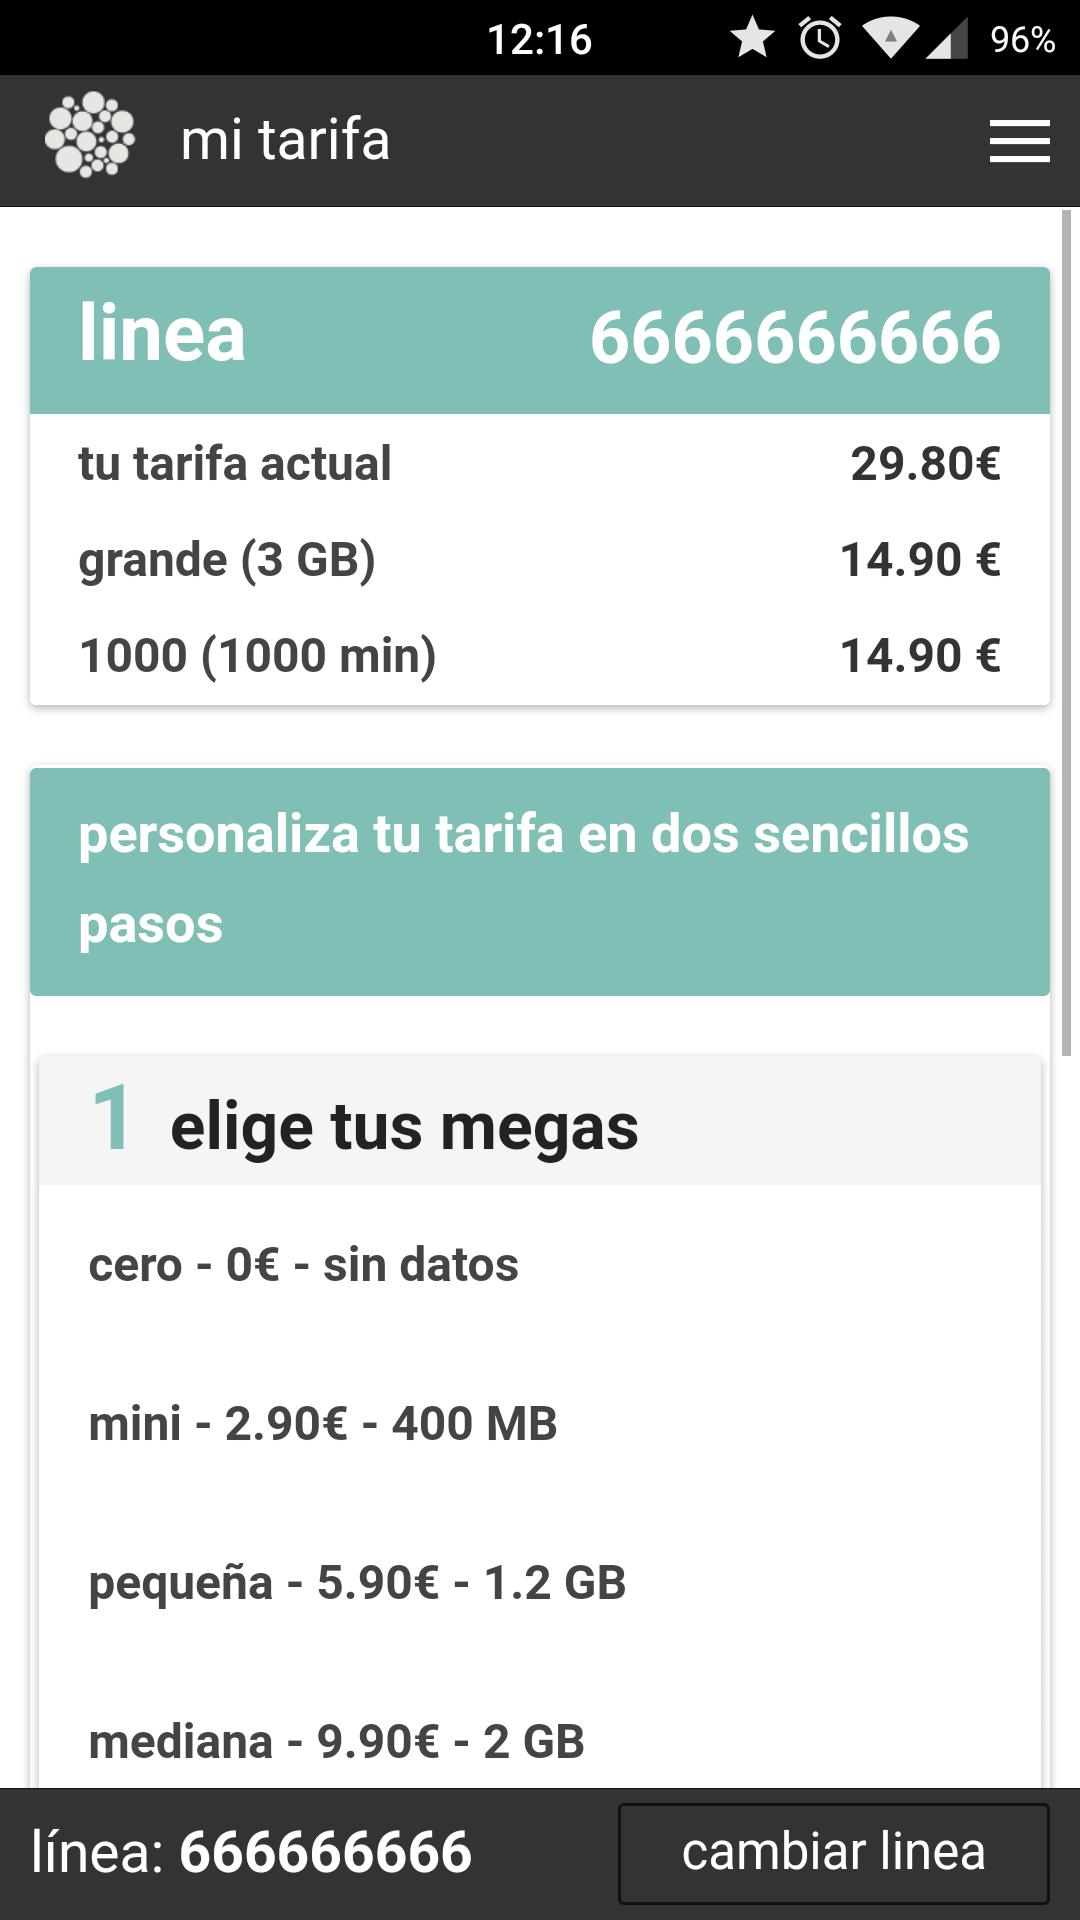Pick the mediana 2 GB plan
The width and height of the screenshot is (1080, 1920).
[336, 1742]
